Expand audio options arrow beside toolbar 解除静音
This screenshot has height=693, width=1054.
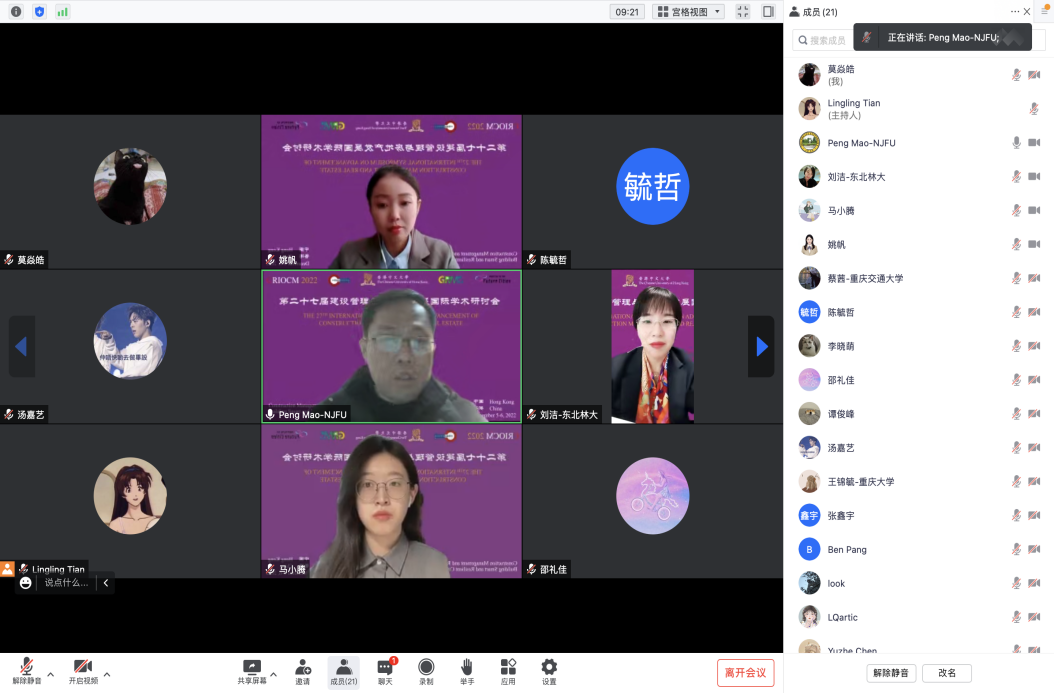(50, 674)
